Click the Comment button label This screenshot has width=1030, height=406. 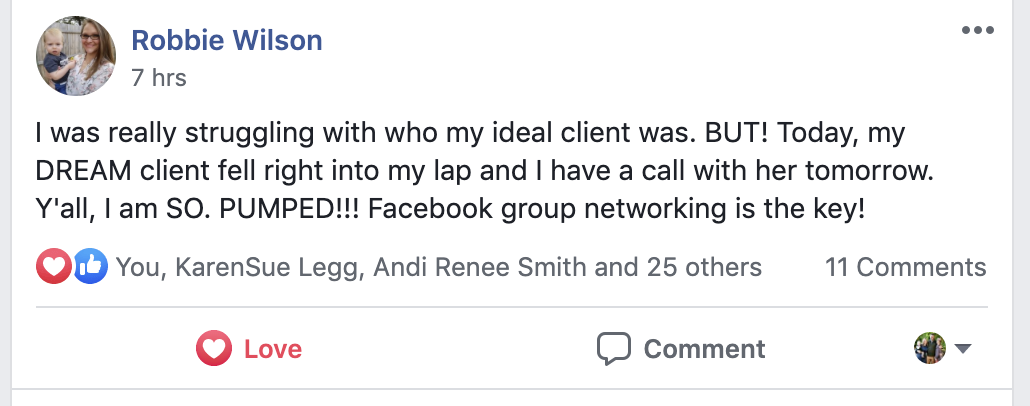pyautogui.click(x=704, y=348)
